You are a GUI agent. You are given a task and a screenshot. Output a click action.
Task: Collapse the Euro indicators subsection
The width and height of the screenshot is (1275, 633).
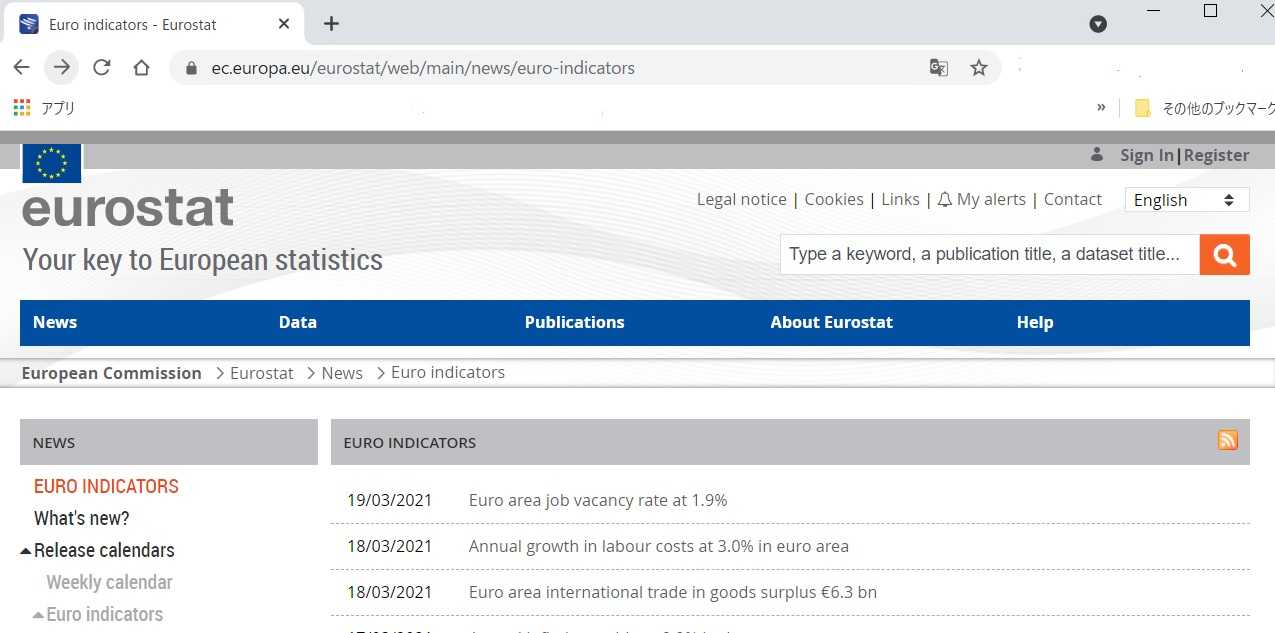pos(38,615)
